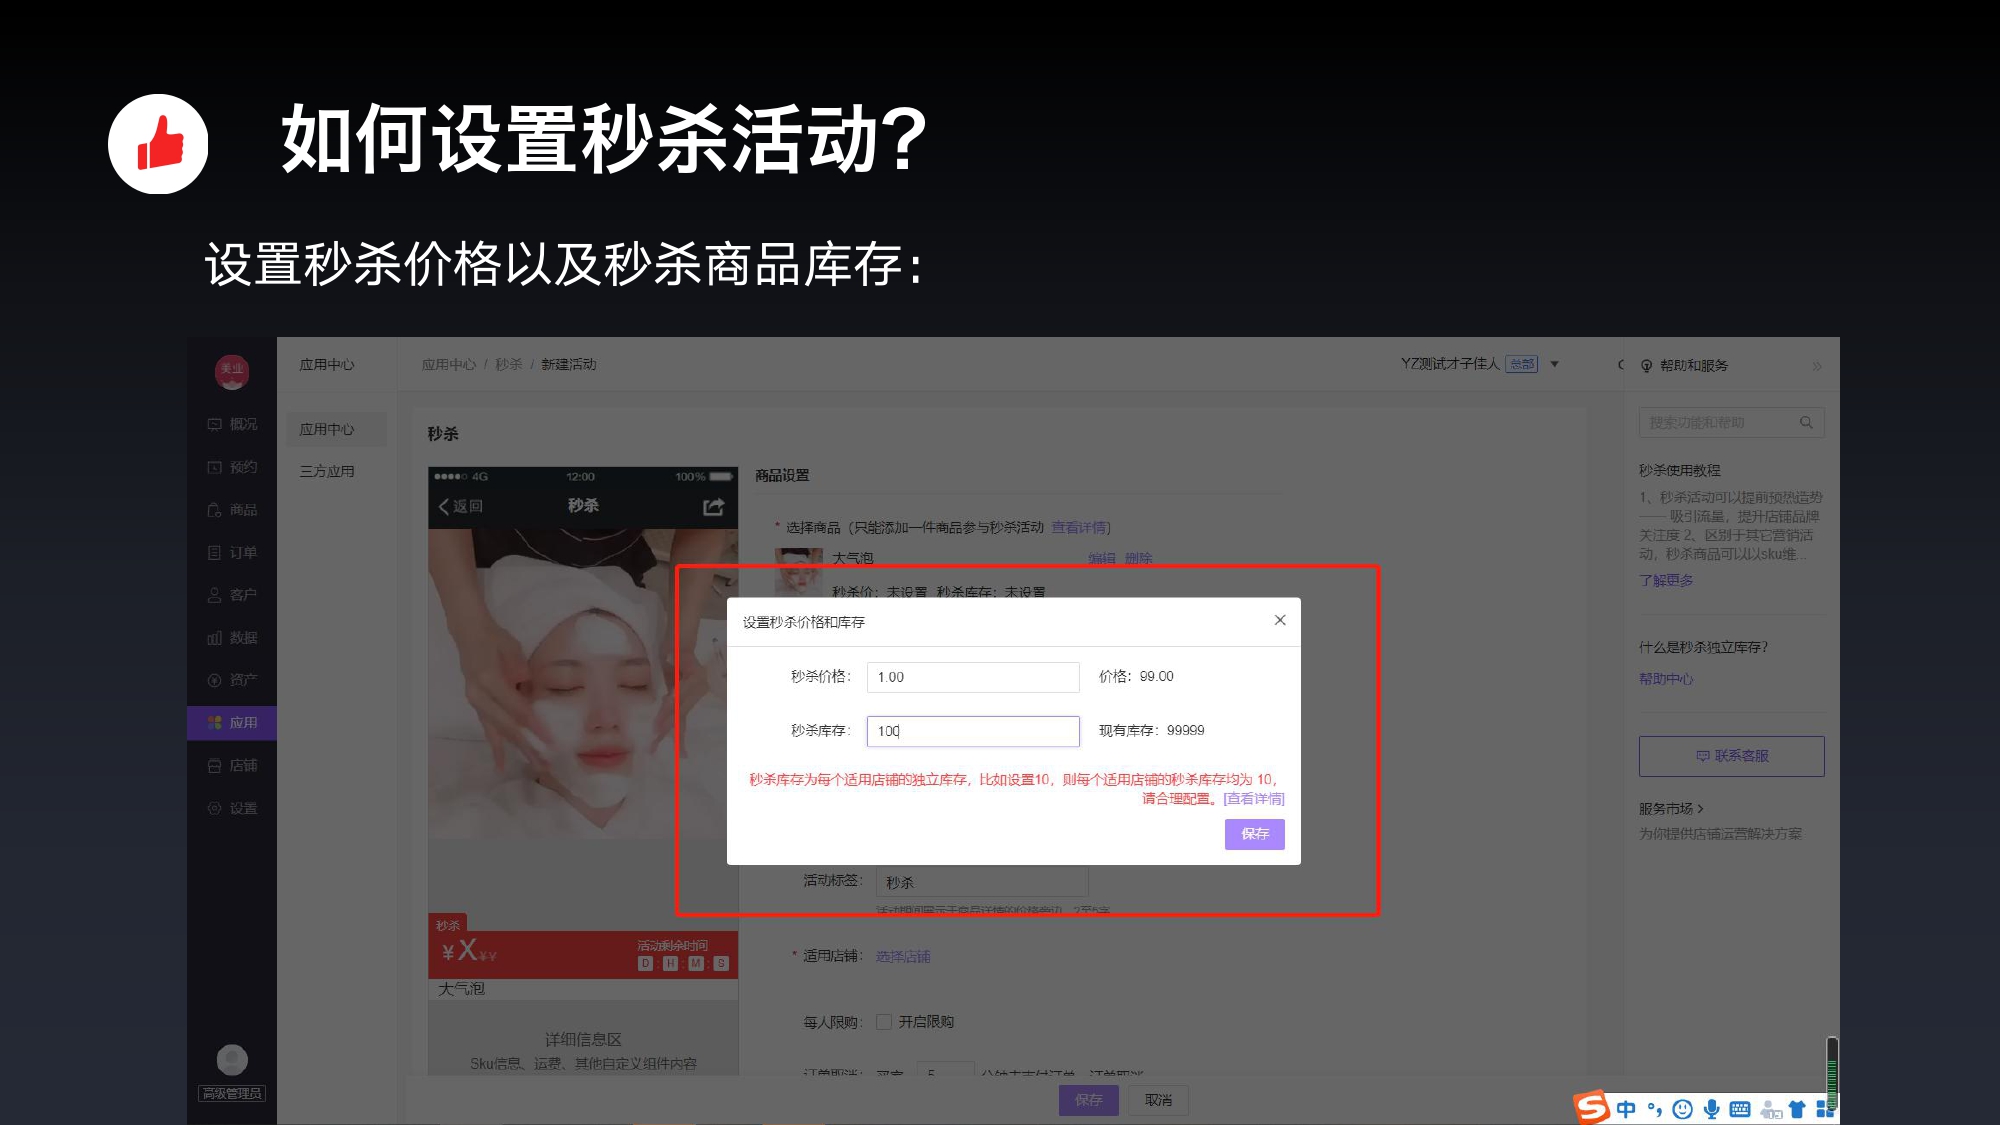2000x1125 pixels.
Task: Expand the YZ测试才子佳人 account dropdown arrow
Action: pos(1555,364)
